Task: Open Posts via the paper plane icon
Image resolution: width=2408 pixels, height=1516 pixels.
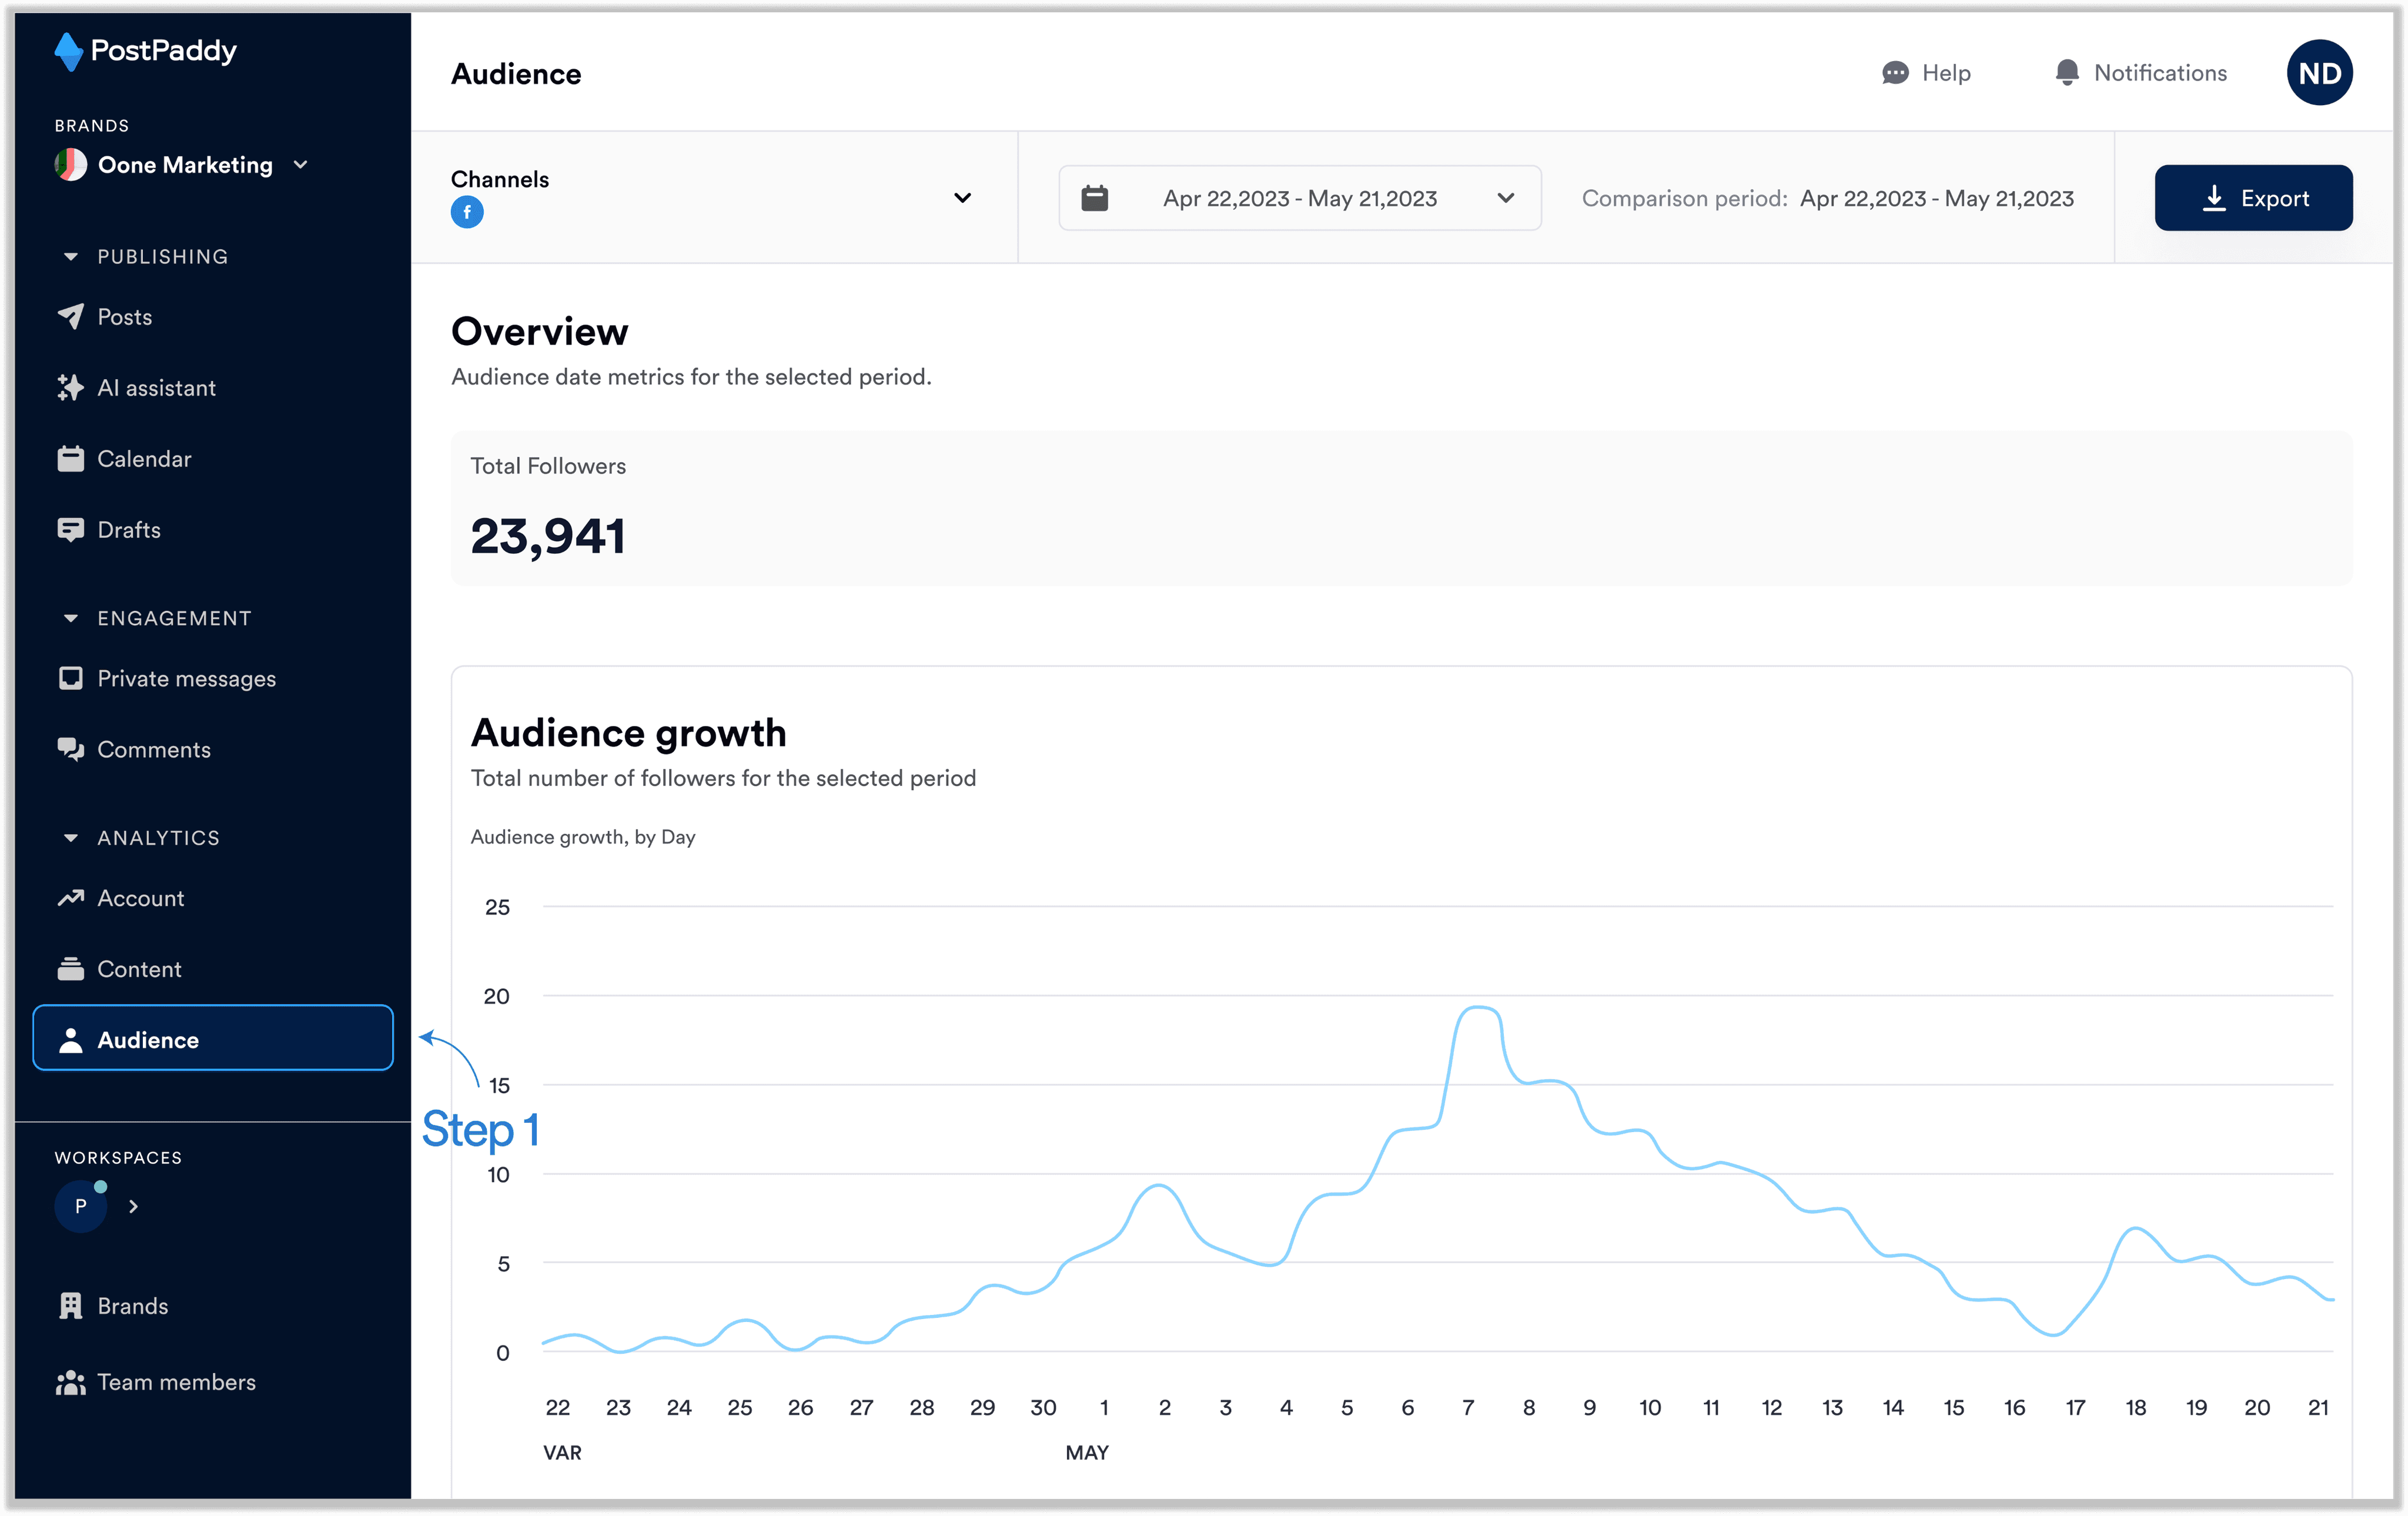Action: [x=70, y=317]
